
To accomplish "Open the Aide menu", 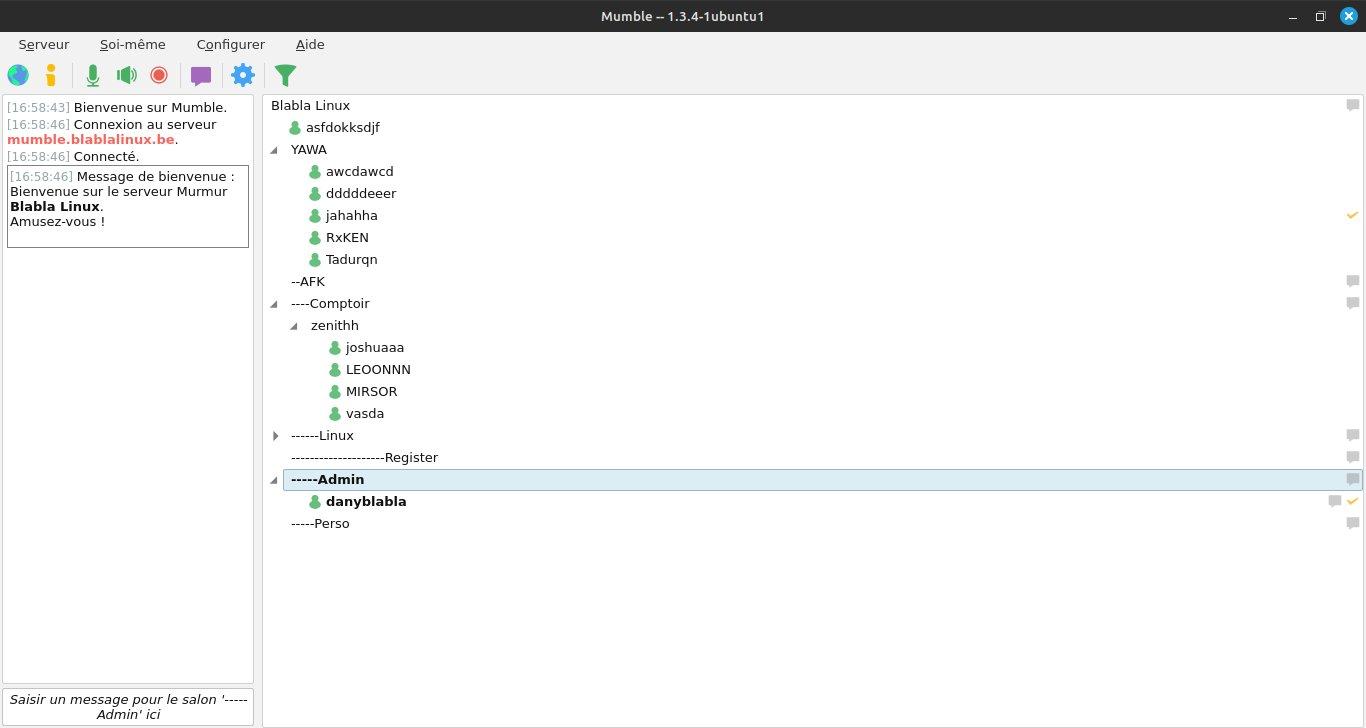I will click(x=310, y=44).
